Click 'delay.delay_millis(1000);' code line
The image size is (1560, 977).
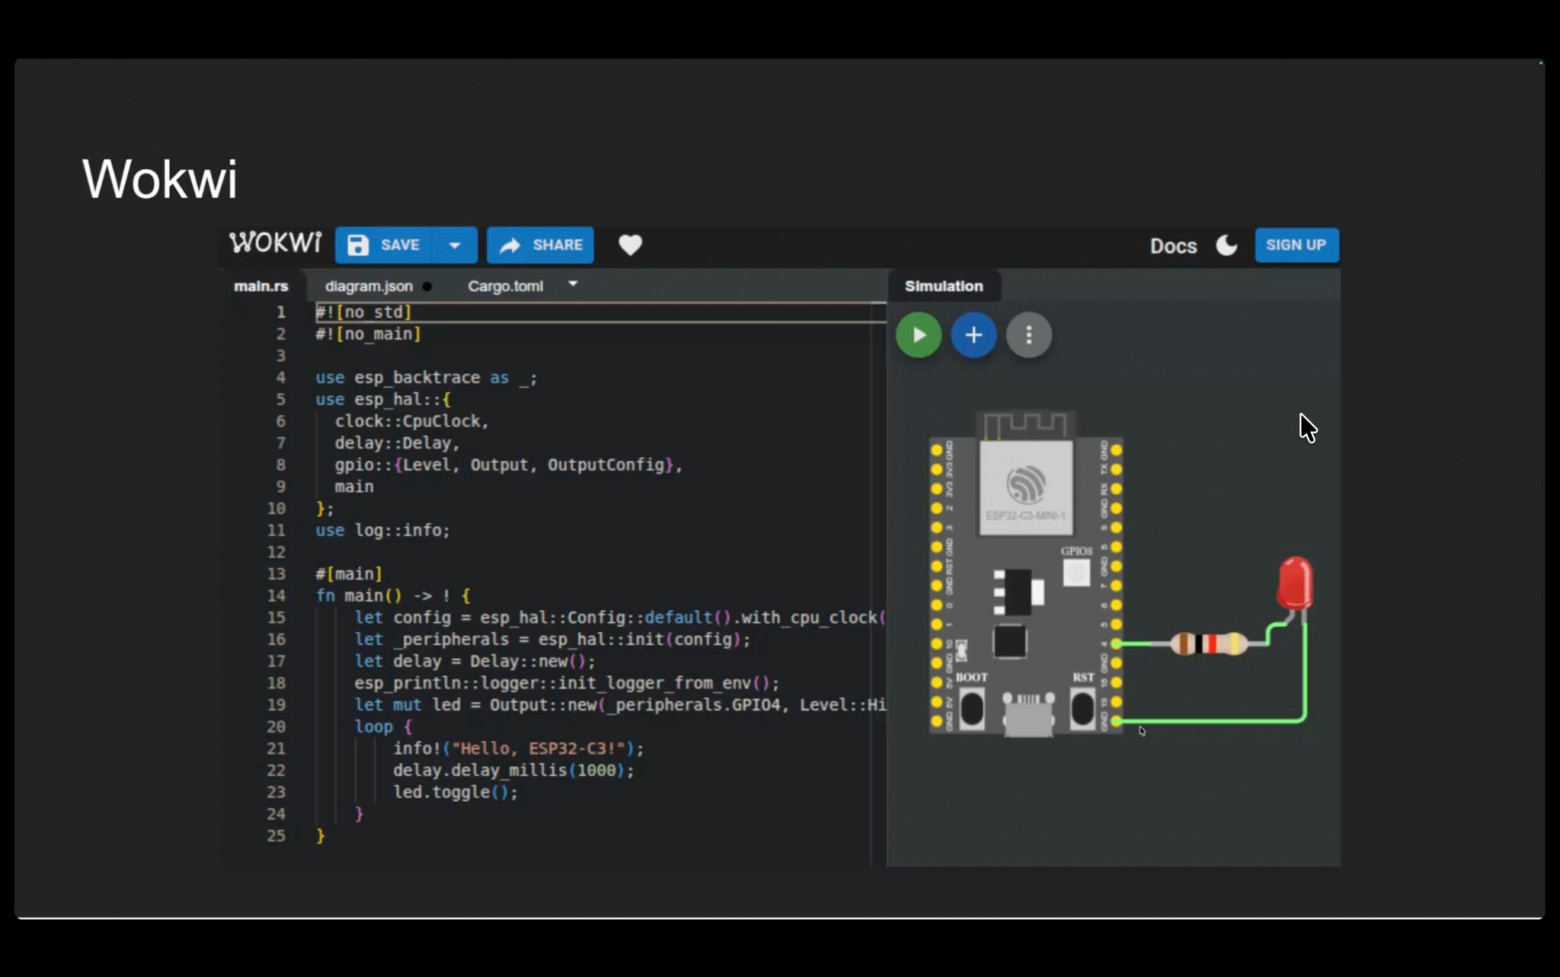click(x=513, y=770)
